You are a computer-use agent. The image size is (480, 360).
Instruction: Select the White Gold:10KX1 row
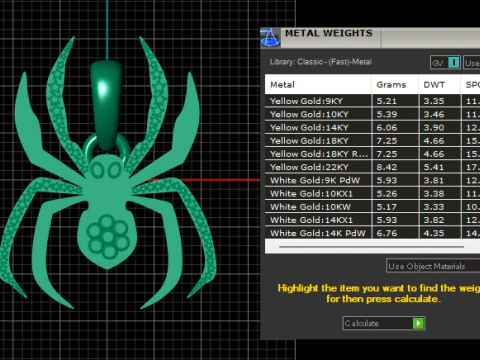point(372,194)
